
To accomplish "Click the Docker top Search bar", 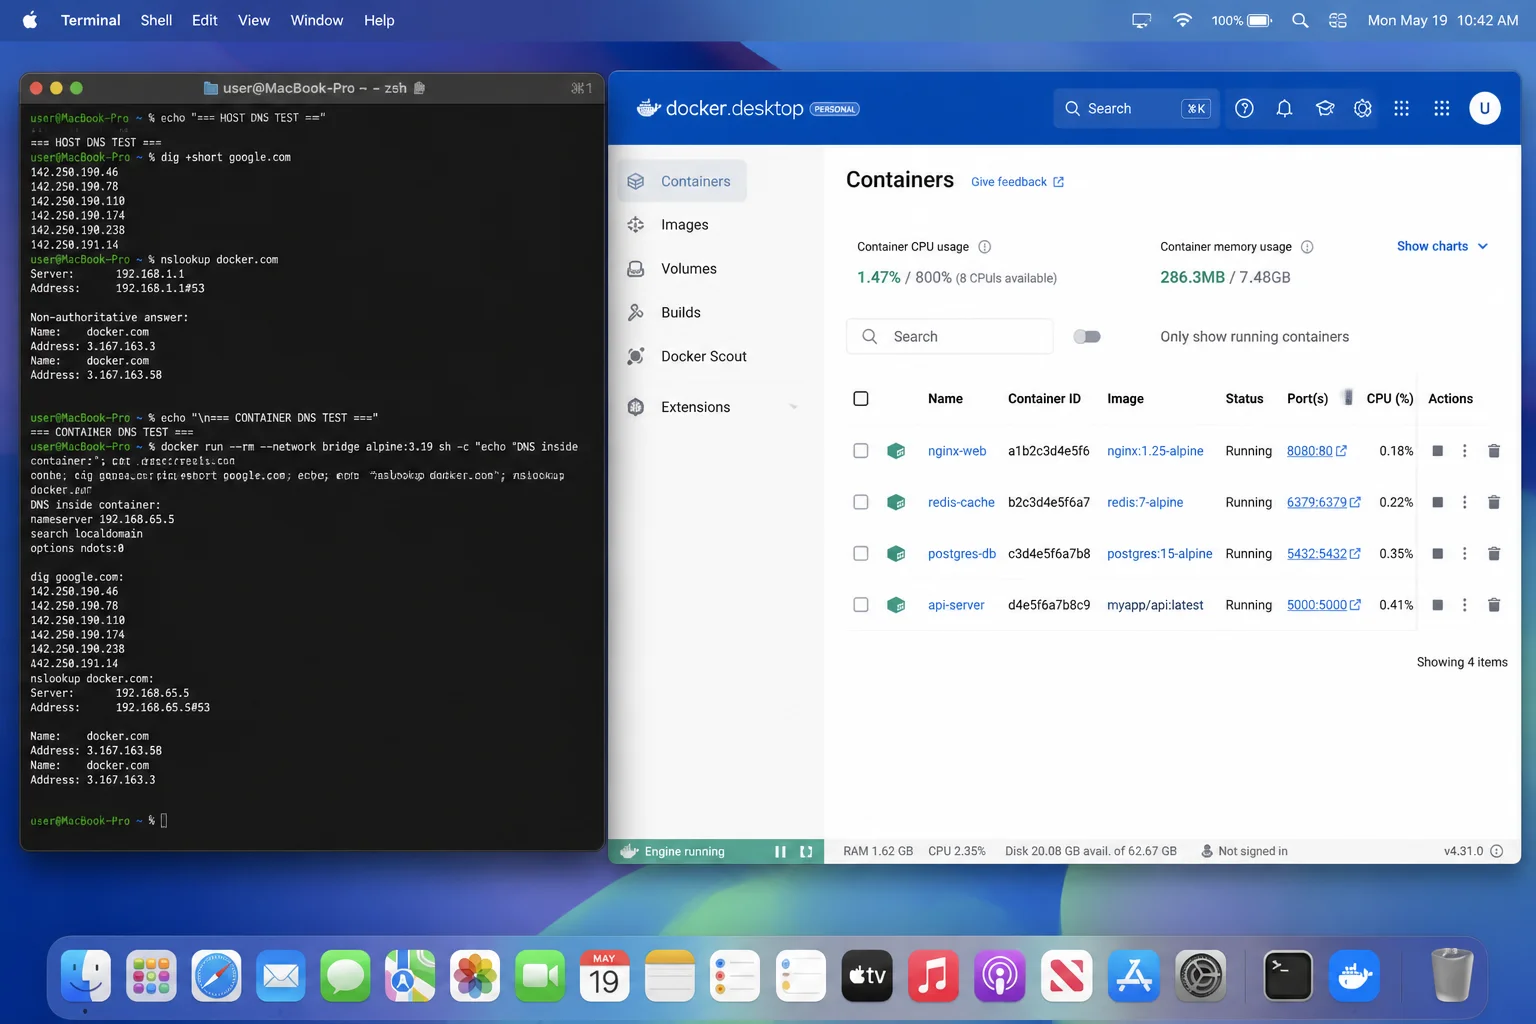I will 1136,108.
